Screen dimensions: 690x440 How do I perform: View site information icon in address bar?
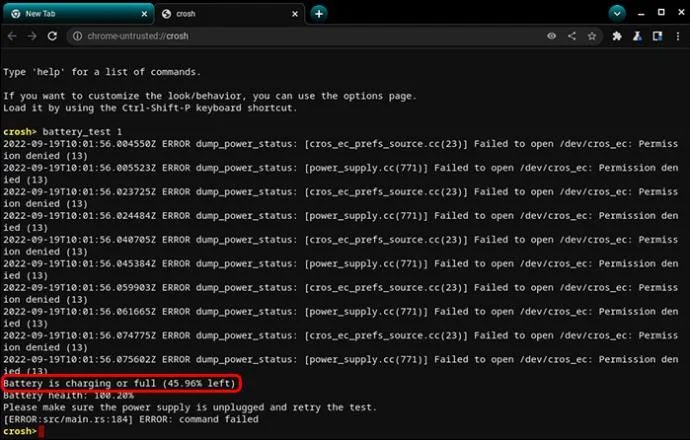click(77, 36)
